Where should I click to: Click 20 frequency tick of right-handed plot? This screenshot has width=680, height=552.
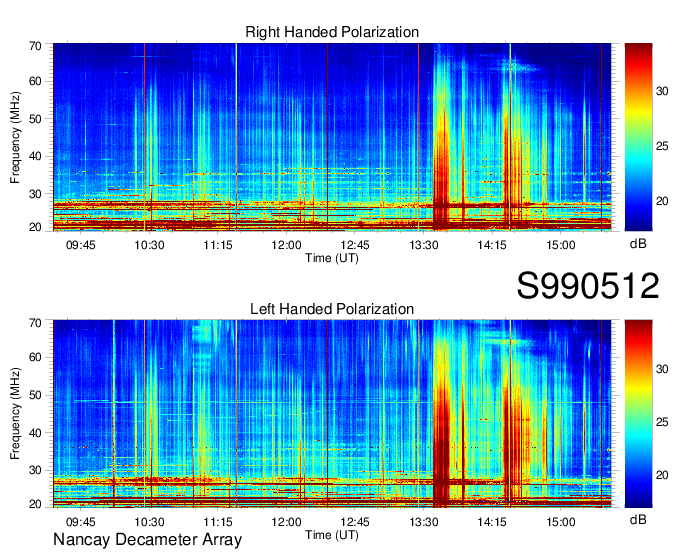pyautogui.click(x=35, y=227)
